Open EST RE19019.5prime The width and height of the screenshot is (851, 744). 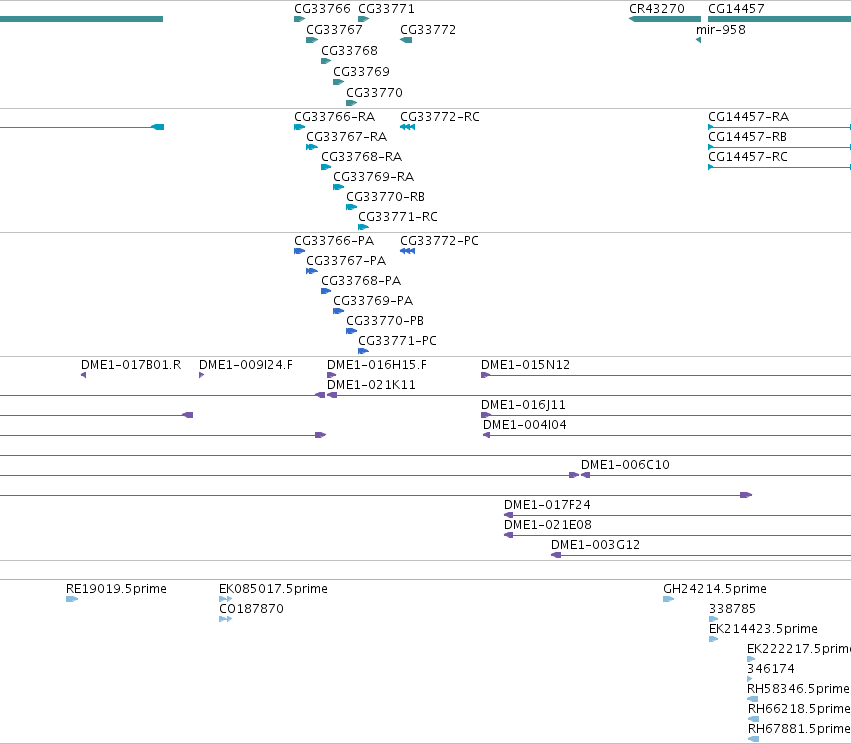click(116, 589)
